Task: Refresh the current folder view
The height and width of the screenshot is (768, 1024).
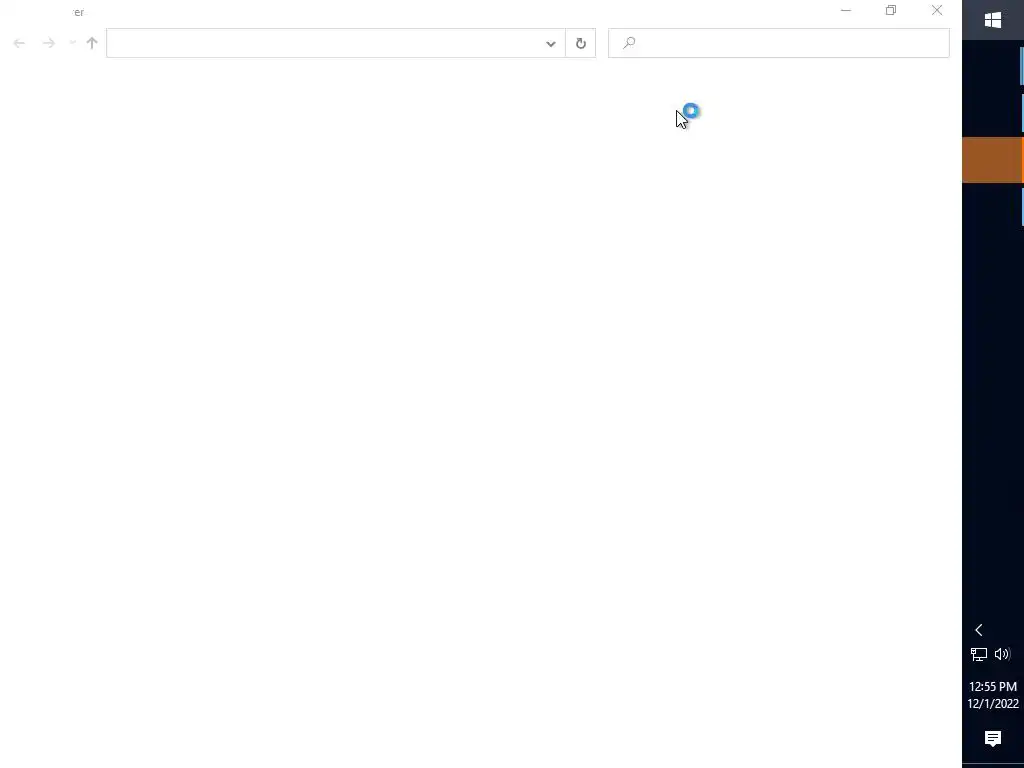Action: [x=581, y=44]
